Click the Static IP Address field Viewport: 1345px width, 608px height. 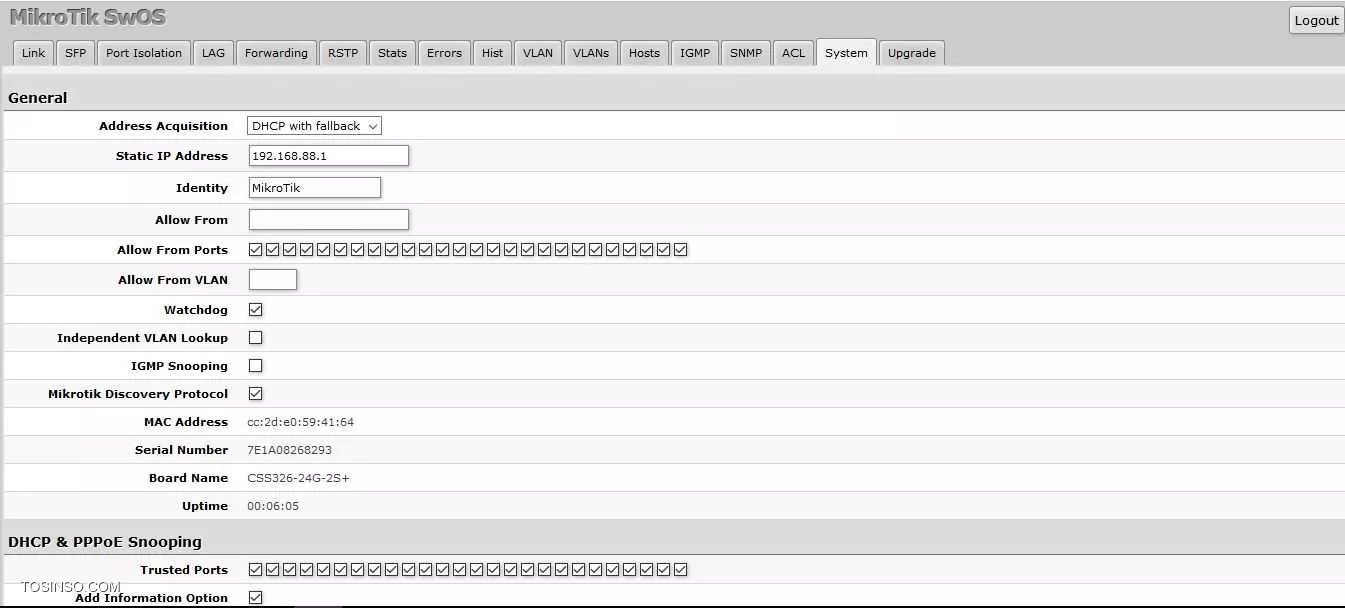[328, 156]
